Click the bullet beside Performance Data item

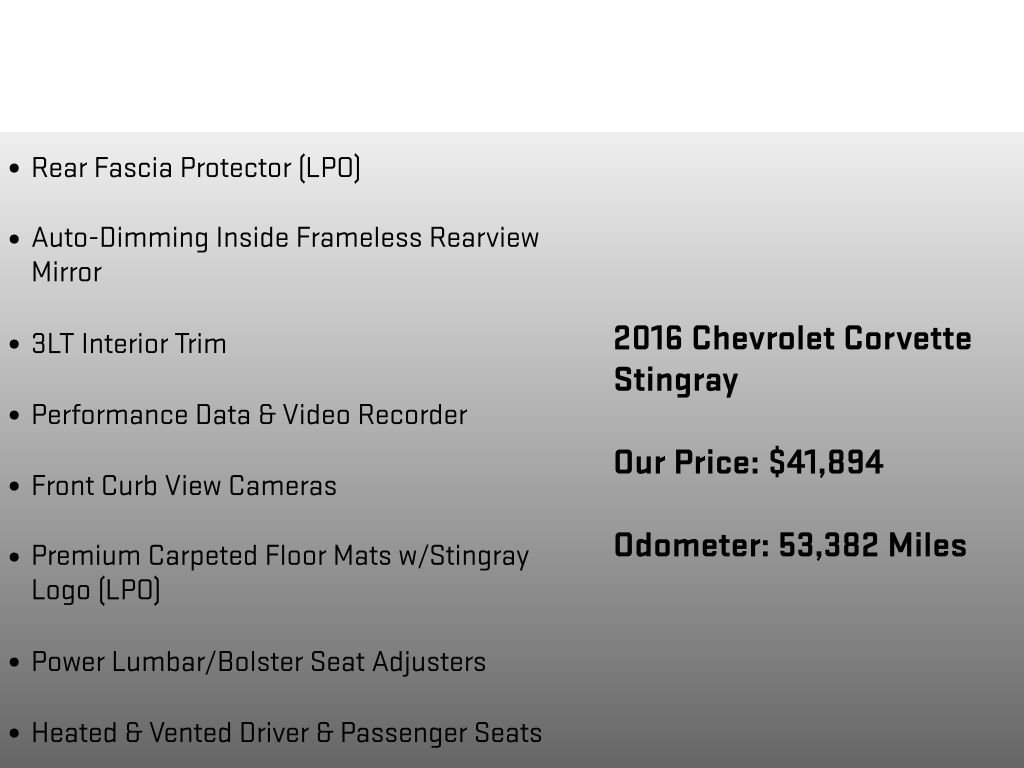14,416
